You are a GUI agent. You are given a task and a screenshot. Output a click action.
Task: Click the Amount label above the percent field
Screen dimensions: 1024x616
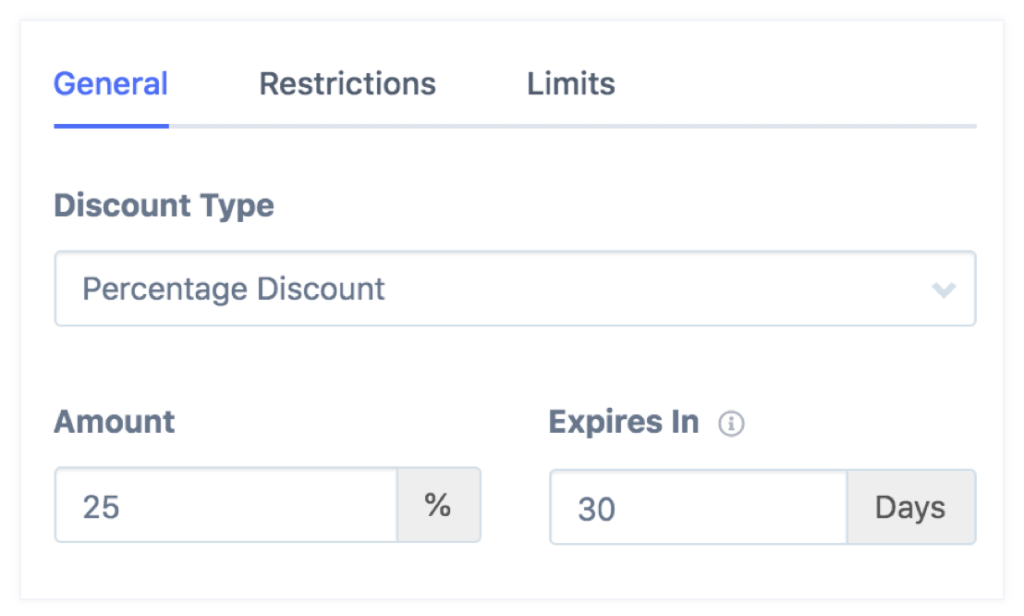pos(114,422)
